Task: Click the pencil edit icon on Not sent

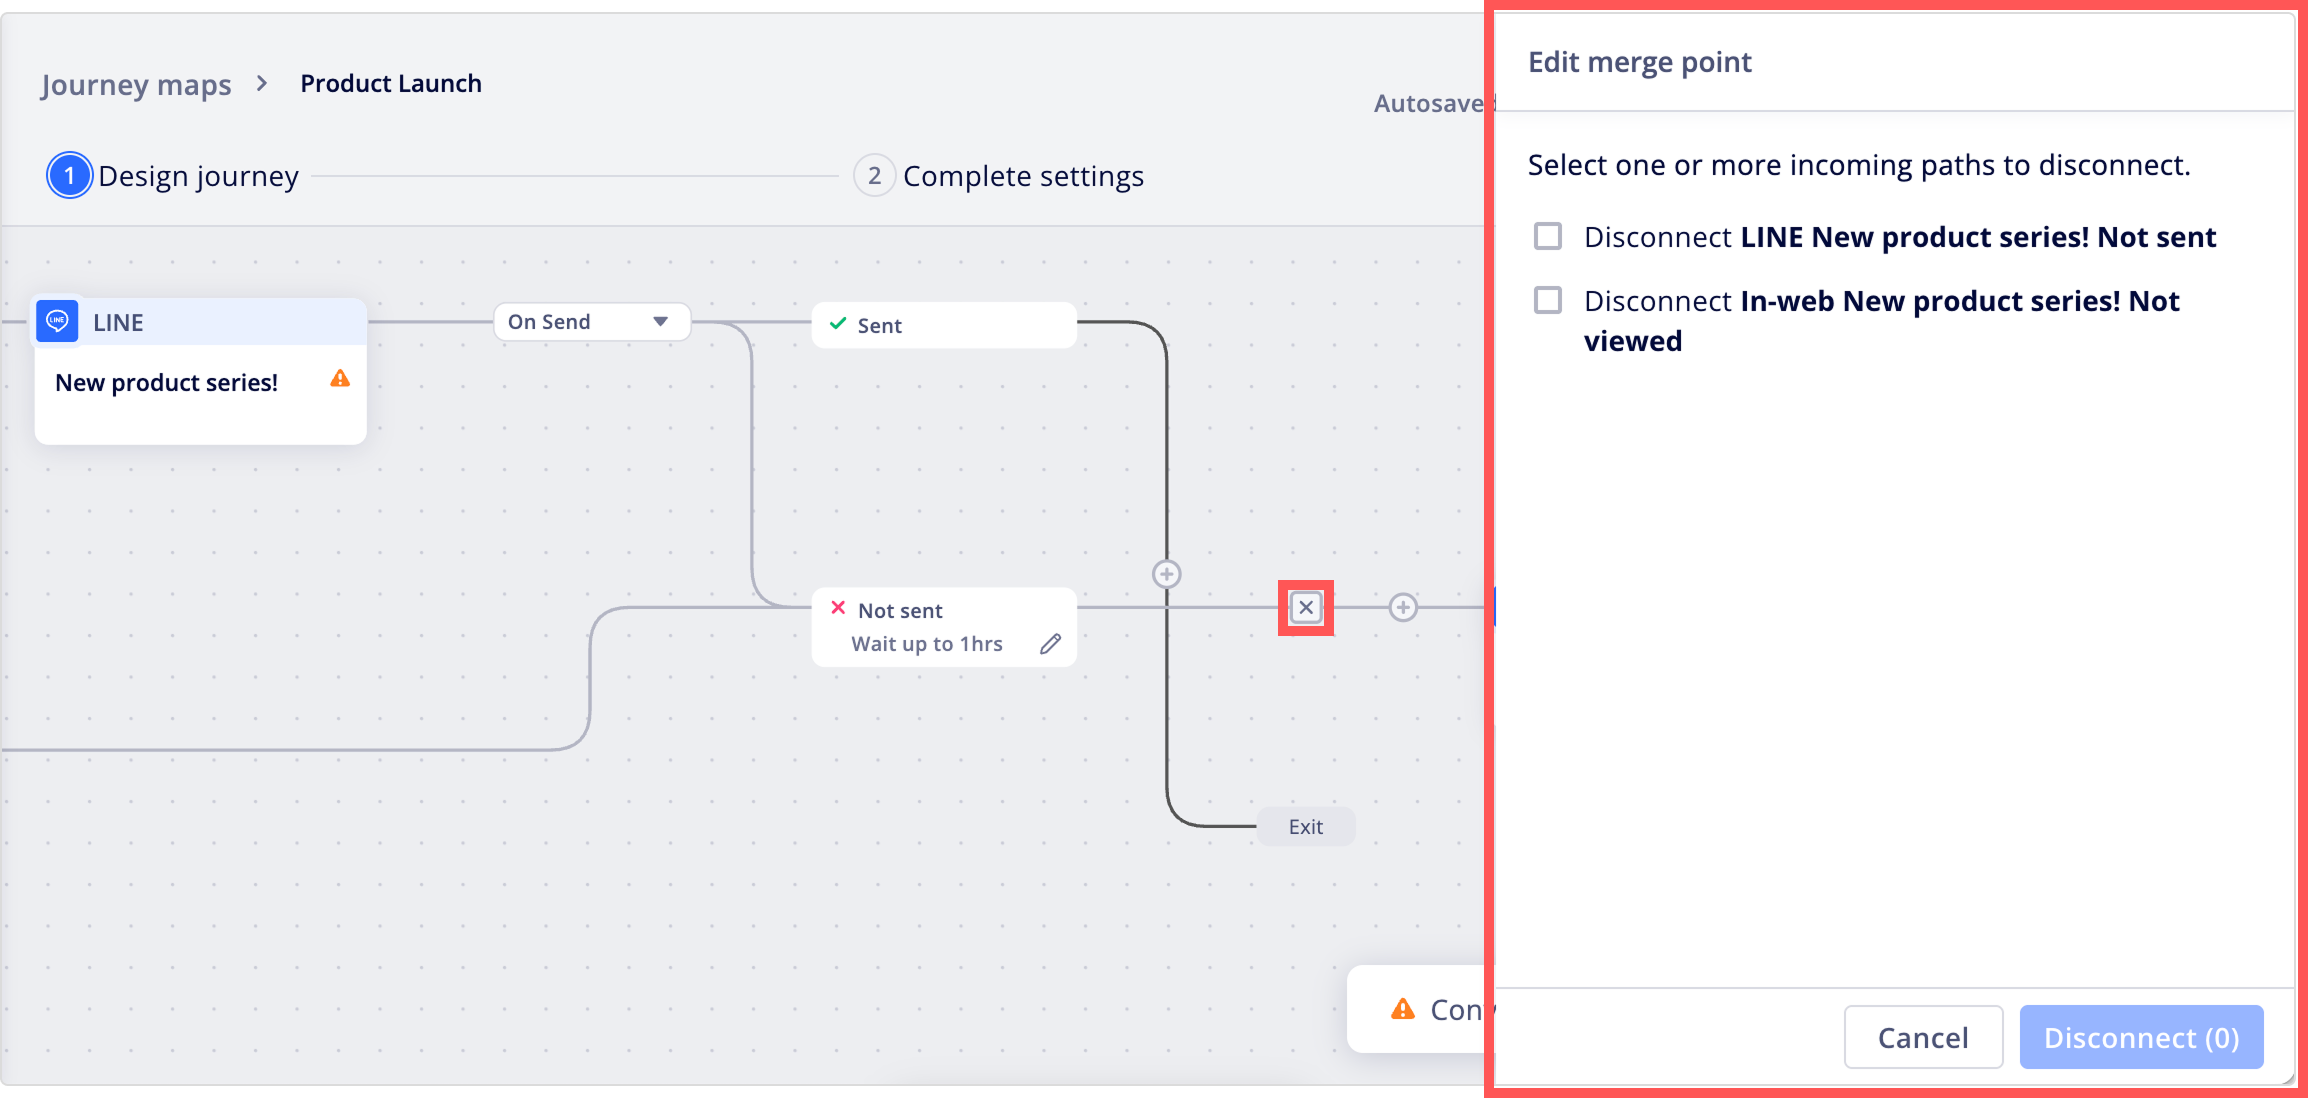Action: click(1050, 644)
